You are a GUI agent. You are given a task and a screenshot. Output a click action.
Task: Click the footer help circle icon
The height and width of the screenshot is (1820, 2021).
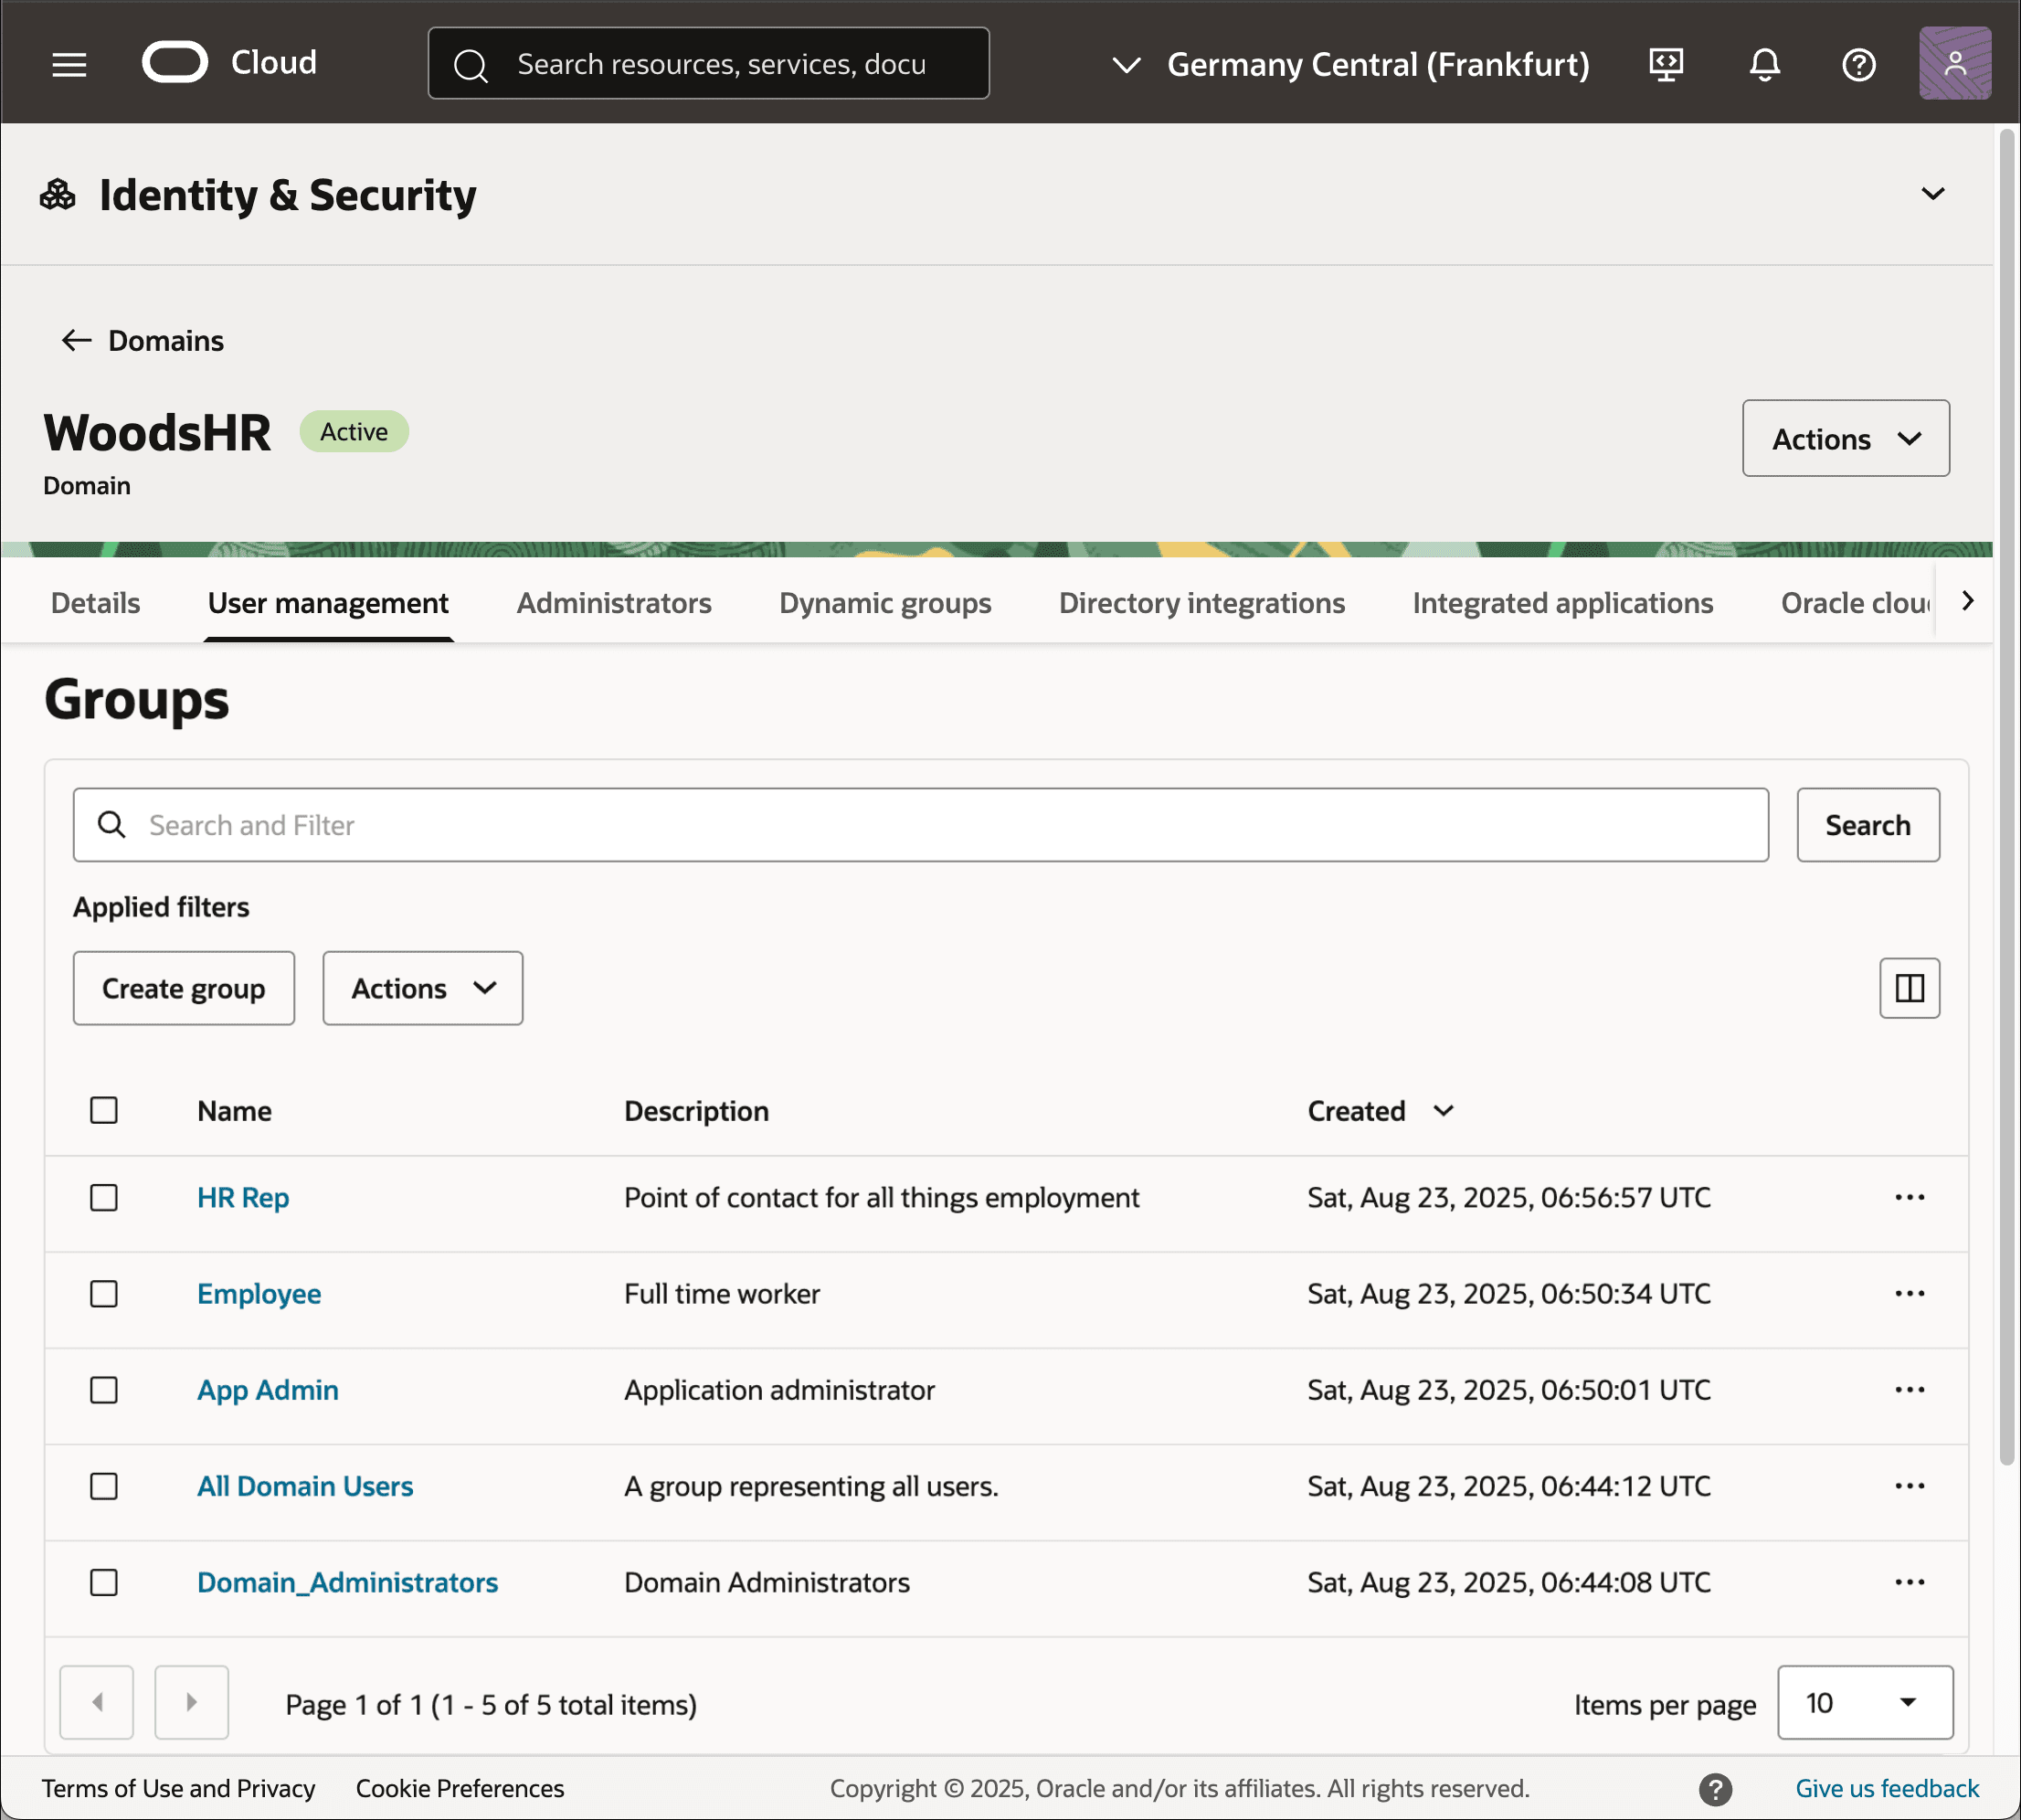tap(1715, 1789)
